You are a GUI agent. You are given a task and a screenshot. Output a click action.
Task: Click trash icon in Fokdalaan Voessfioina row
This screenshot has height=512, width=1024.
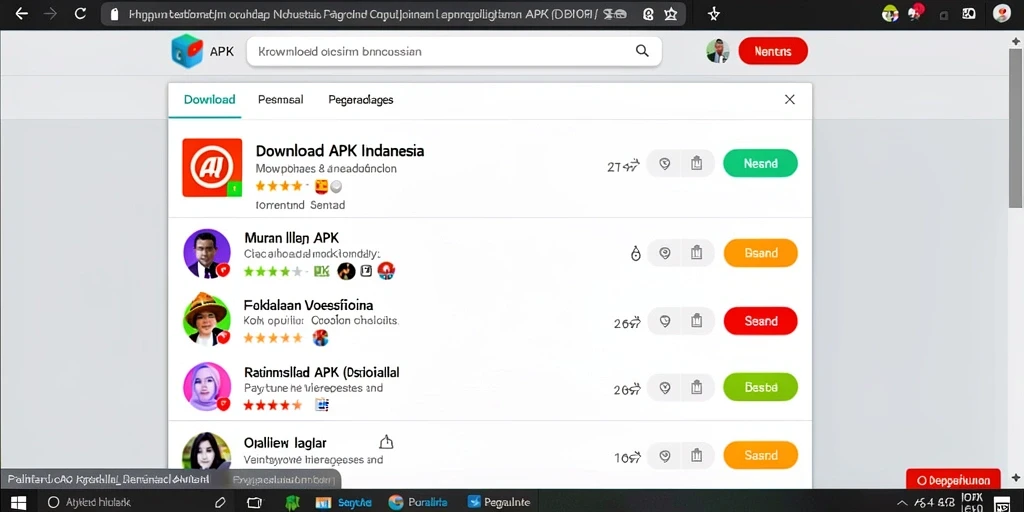tap(696, 321)
